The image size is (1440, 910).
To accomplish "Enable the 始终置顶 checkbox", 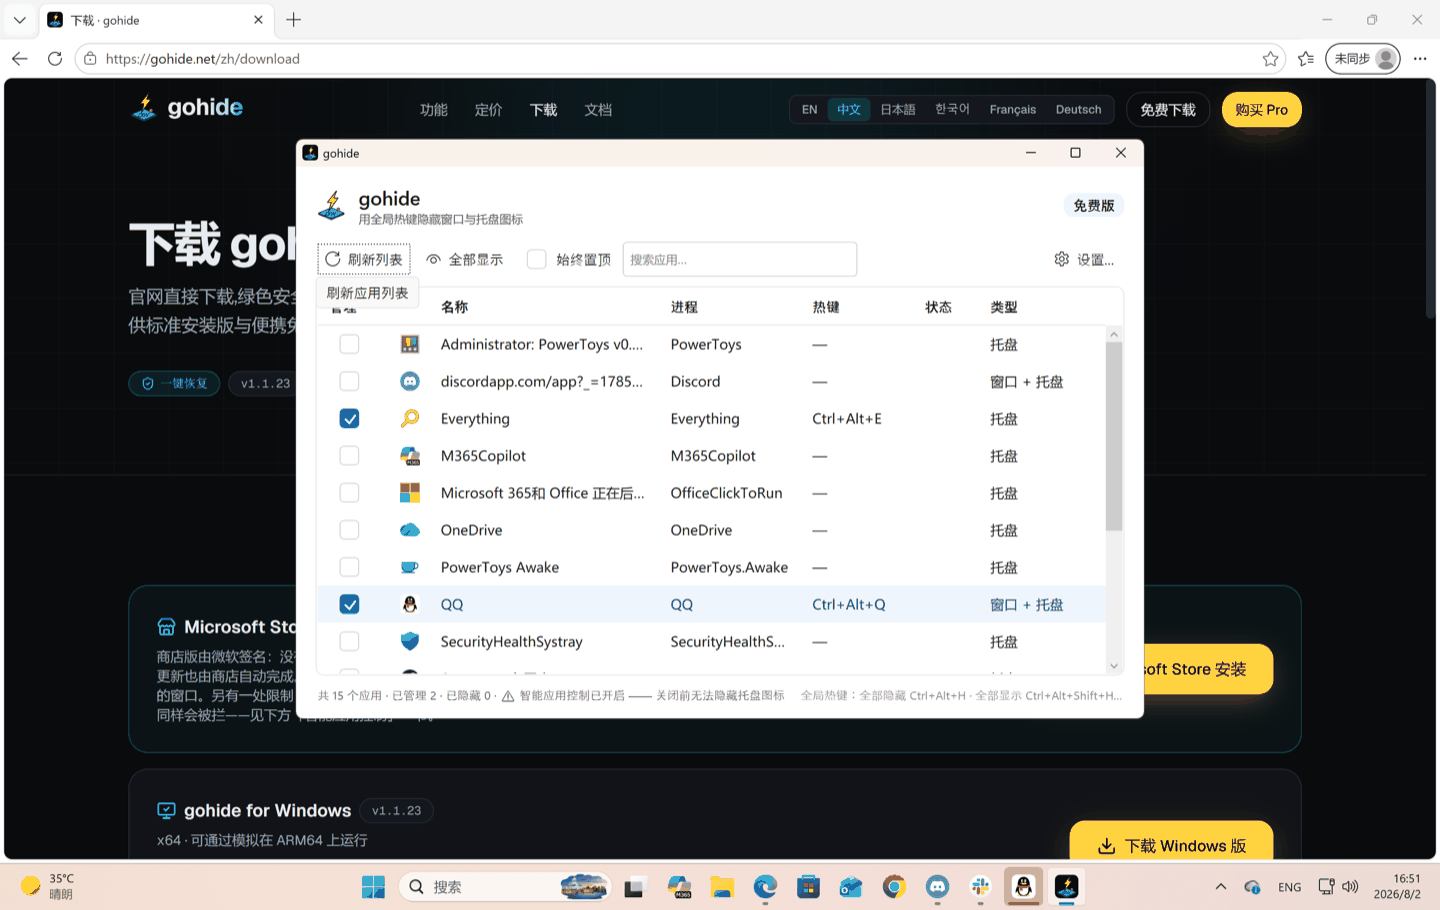I will pos(537,259).
